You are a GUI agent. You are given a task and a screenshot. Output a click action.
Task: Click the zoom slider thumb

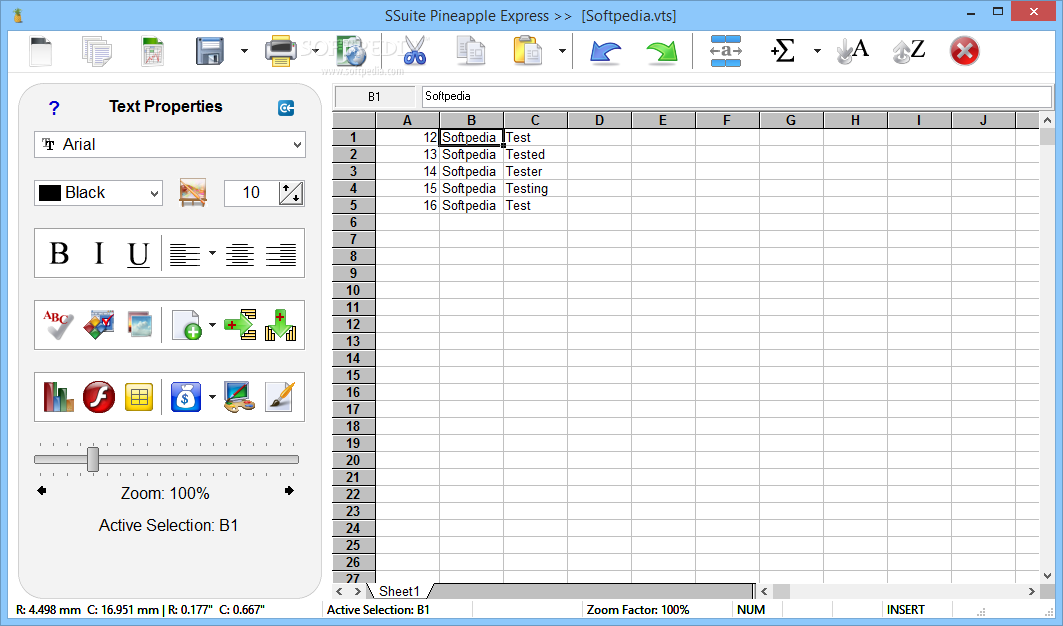point(93,459)
